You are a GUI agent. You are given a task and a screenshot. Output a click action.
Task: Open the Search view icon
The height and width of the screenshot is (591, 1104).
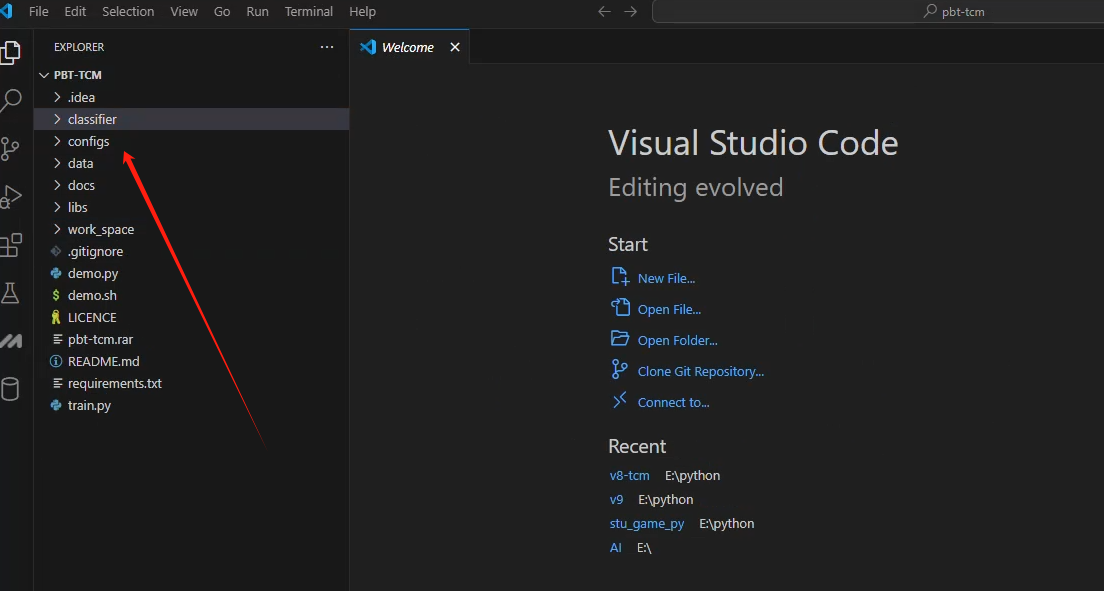11,101
